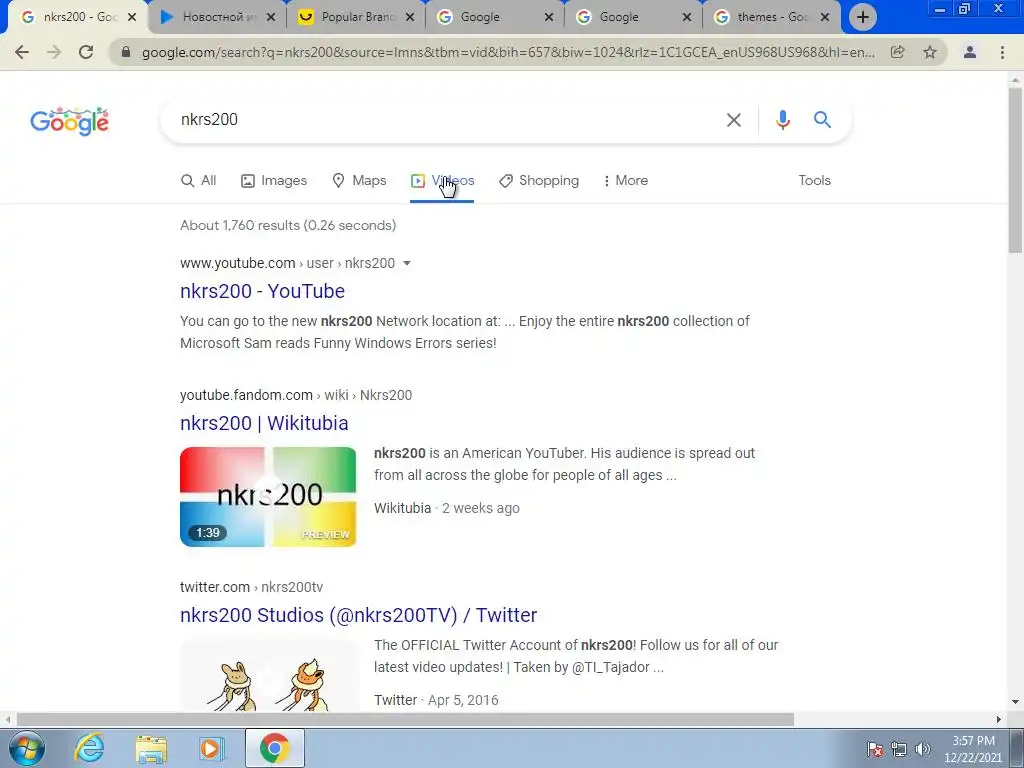Click the horizontal scrollbar thumb
Viewport: 1024px width, 768px height.
(405, 720)
